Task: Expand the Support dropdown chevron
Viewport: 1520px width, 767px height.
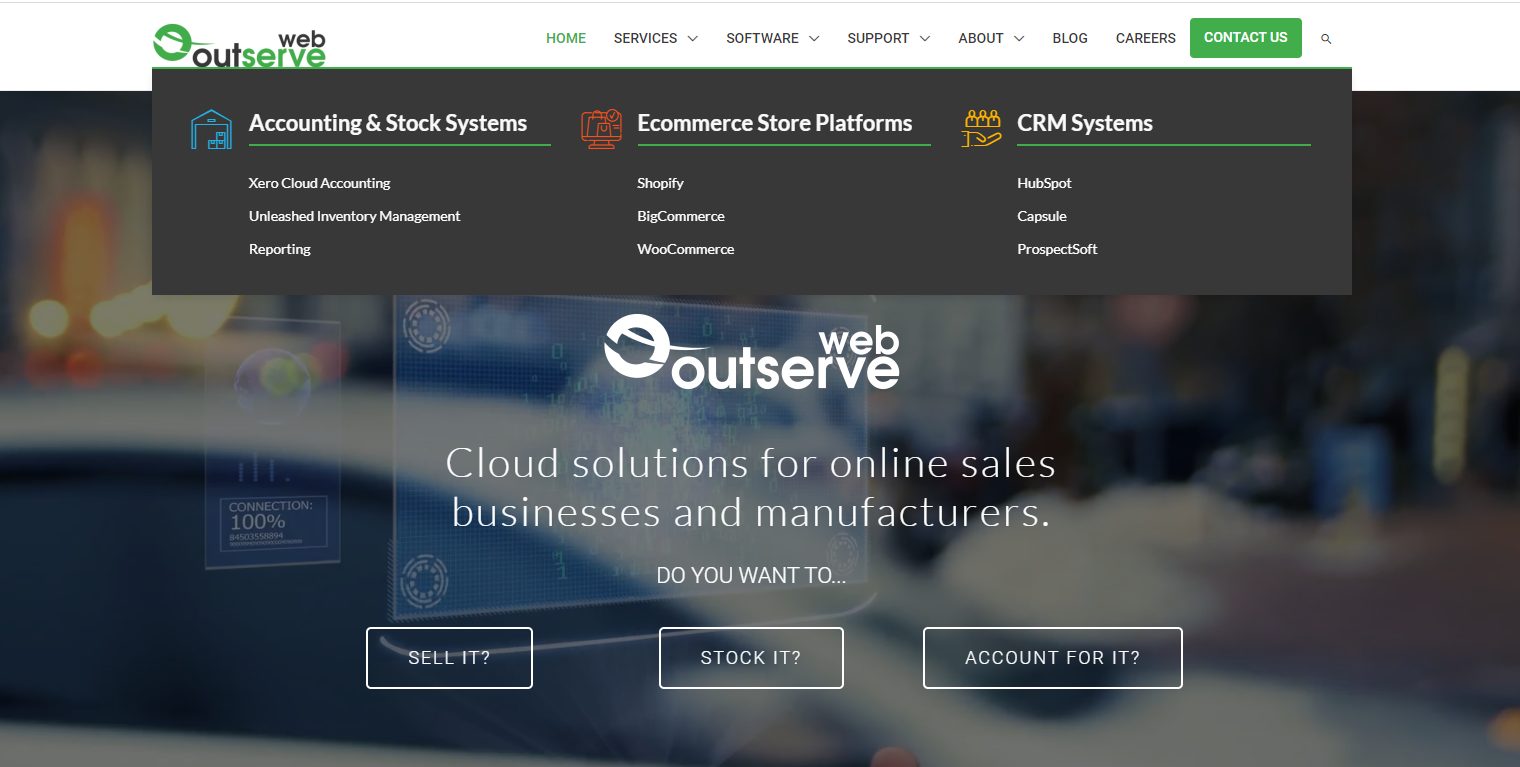Action: (x=925, y=39)
